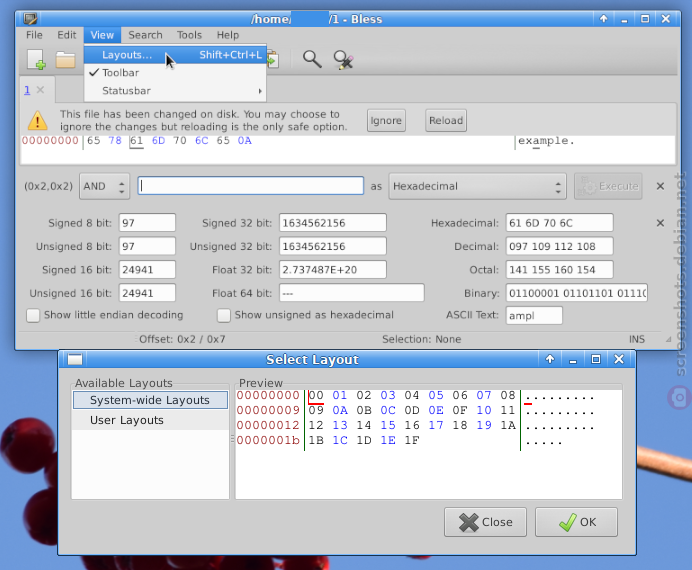Image resolution: width=692 pixels, height=570 pixels.
Task: Close the Select Layout dialog via titlebar X
Action: (619, 359)
